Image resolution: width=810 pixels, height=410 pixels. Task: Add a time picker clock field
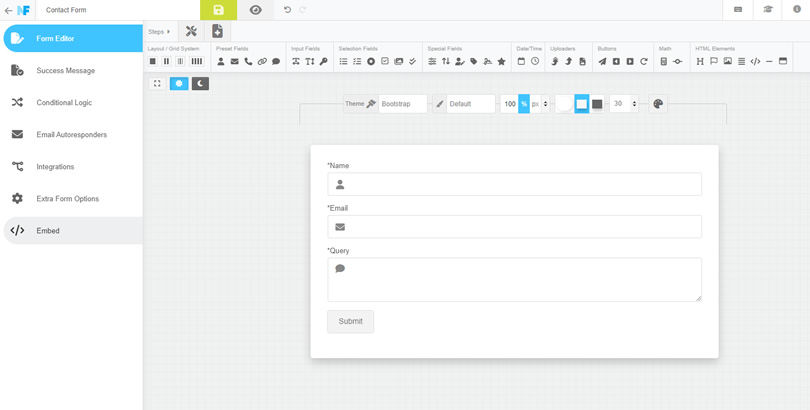click(x=535, y=61)
